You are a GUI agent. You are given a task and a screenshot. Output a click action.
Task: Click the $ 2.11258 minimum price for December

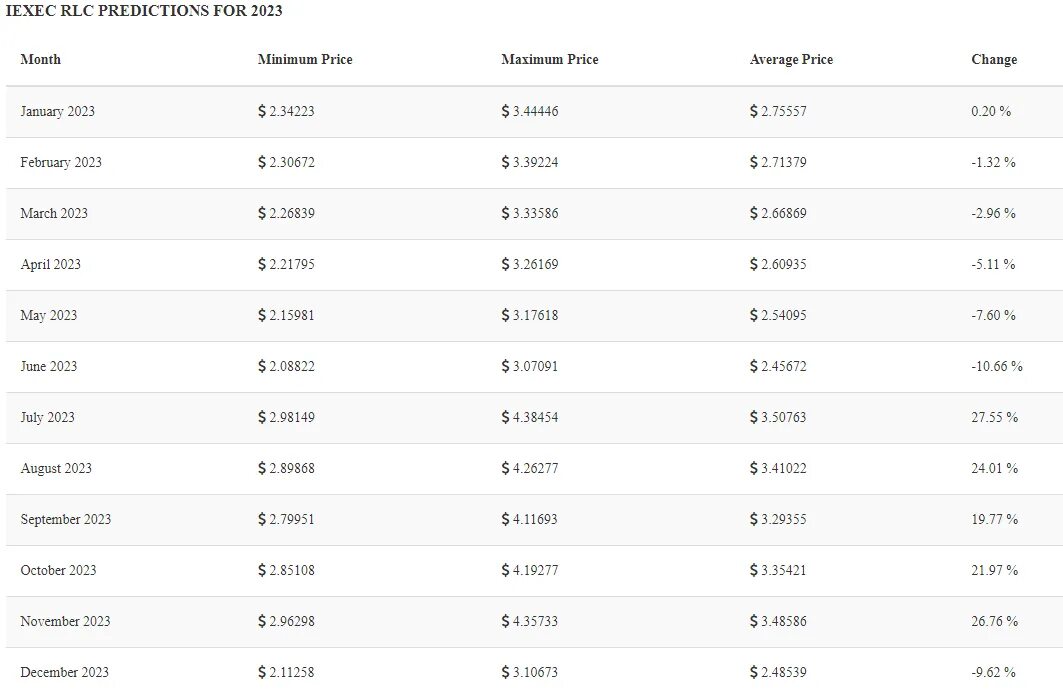pyautogui.click(x=286, y=672)
